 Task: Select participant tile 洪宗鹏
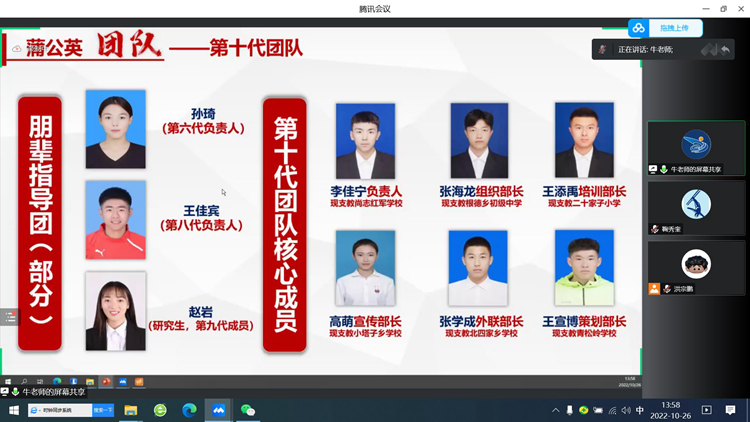695,266
